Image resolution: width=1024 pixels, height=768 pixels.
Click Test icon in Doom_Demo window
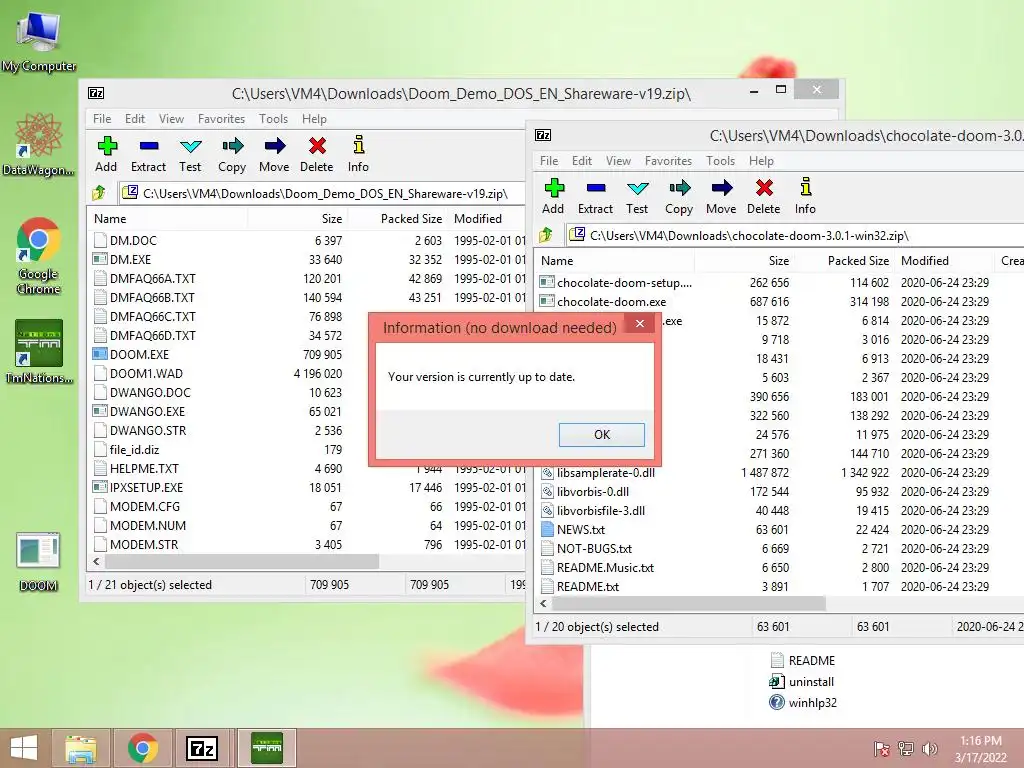tap(190, 146)
